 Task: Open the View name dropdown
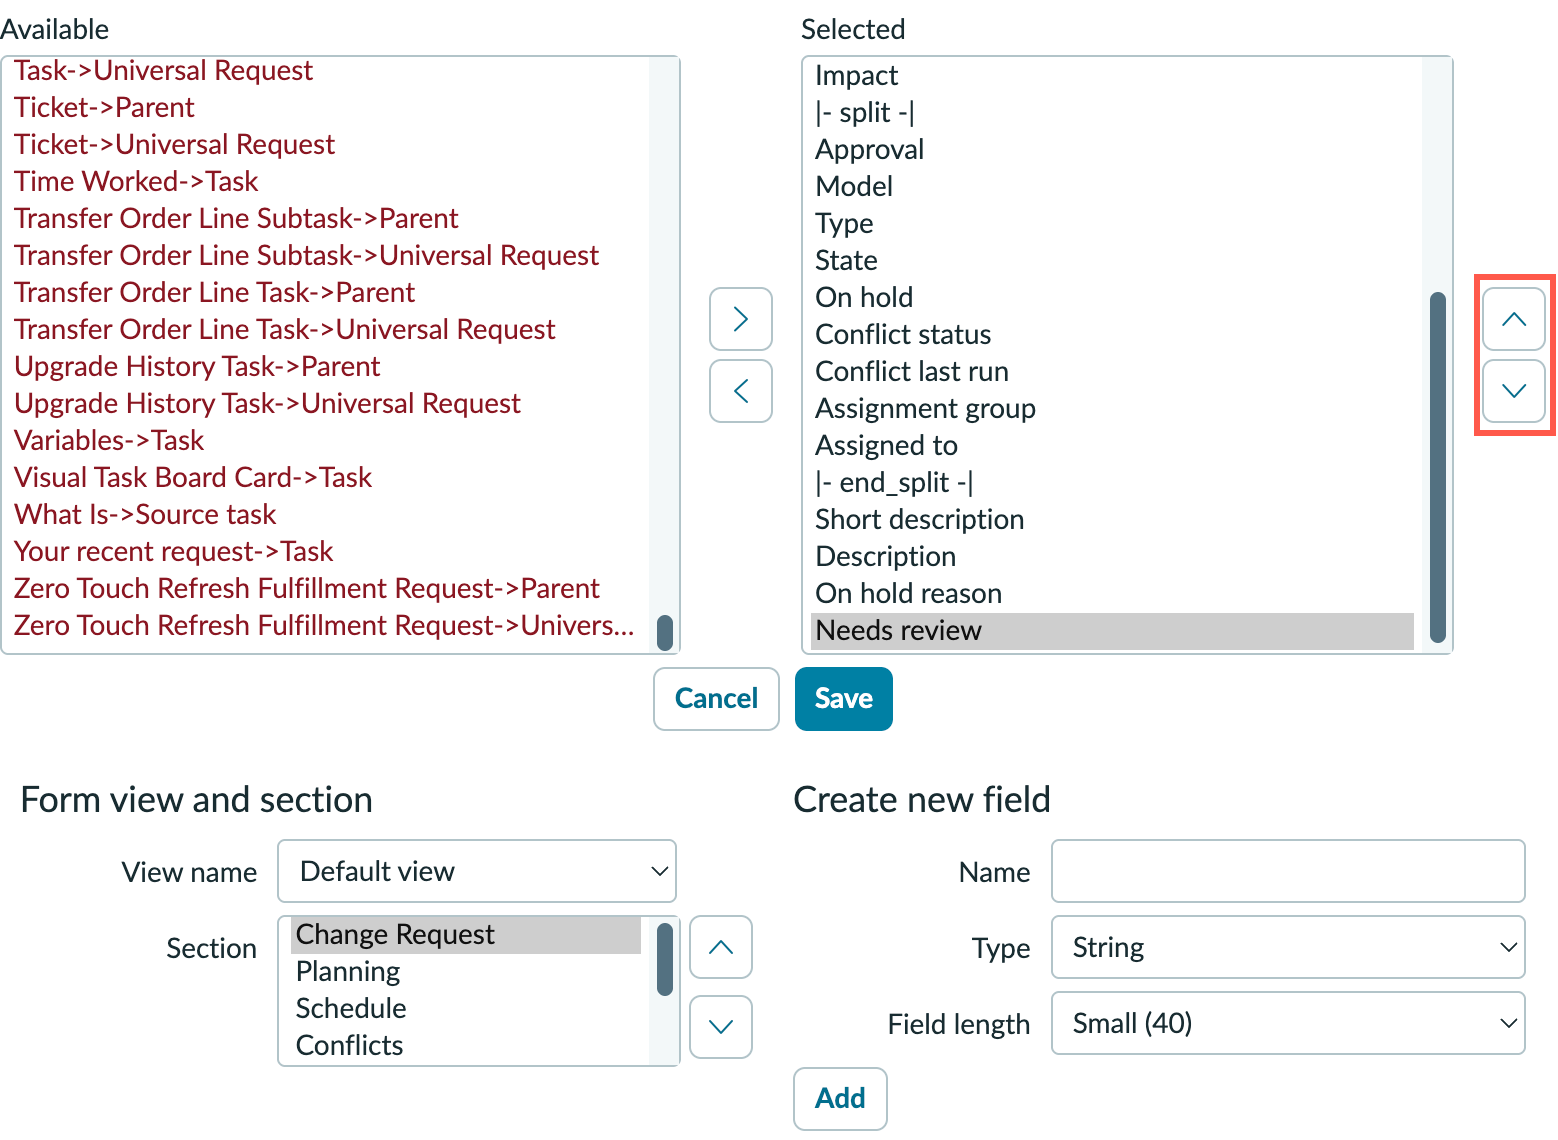(x=477, y=871)
